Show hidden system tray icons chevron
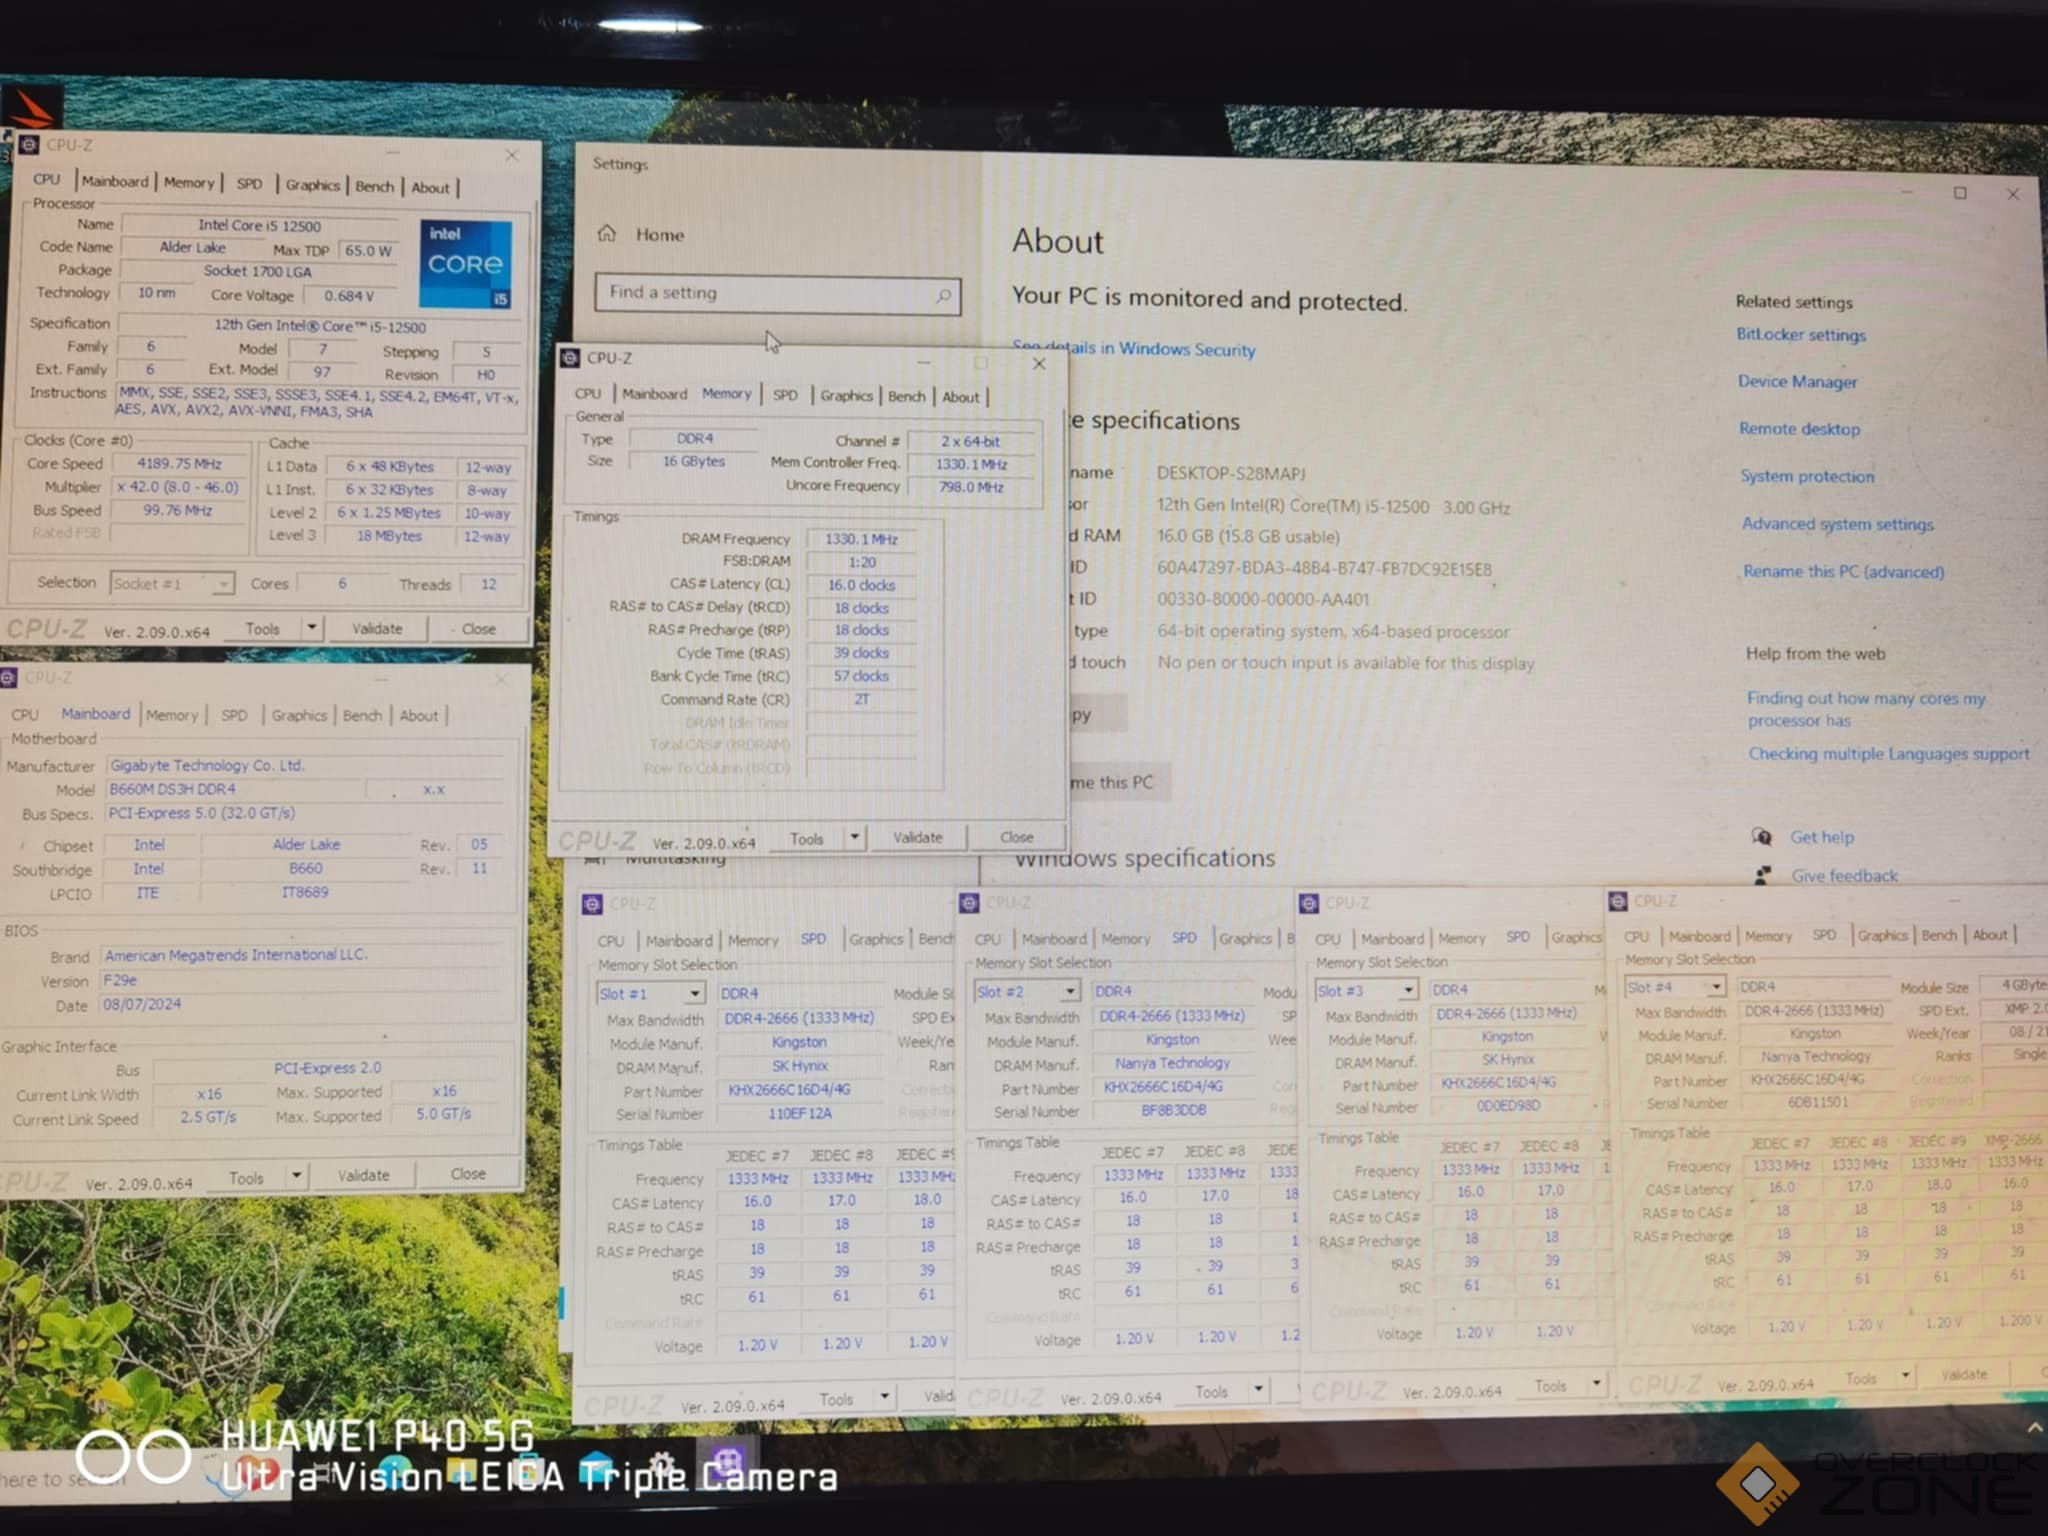This screenshot has width=2048, height=1536. point(2034,1428)
